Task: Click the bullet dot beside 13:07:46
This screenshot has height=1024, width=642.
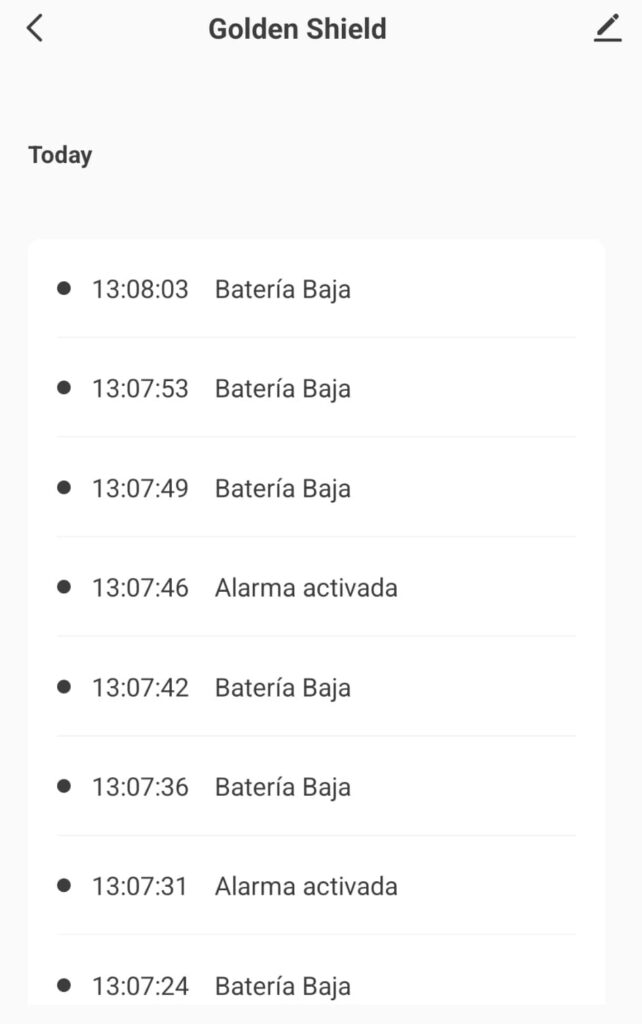Action: (x=65, y=587)
